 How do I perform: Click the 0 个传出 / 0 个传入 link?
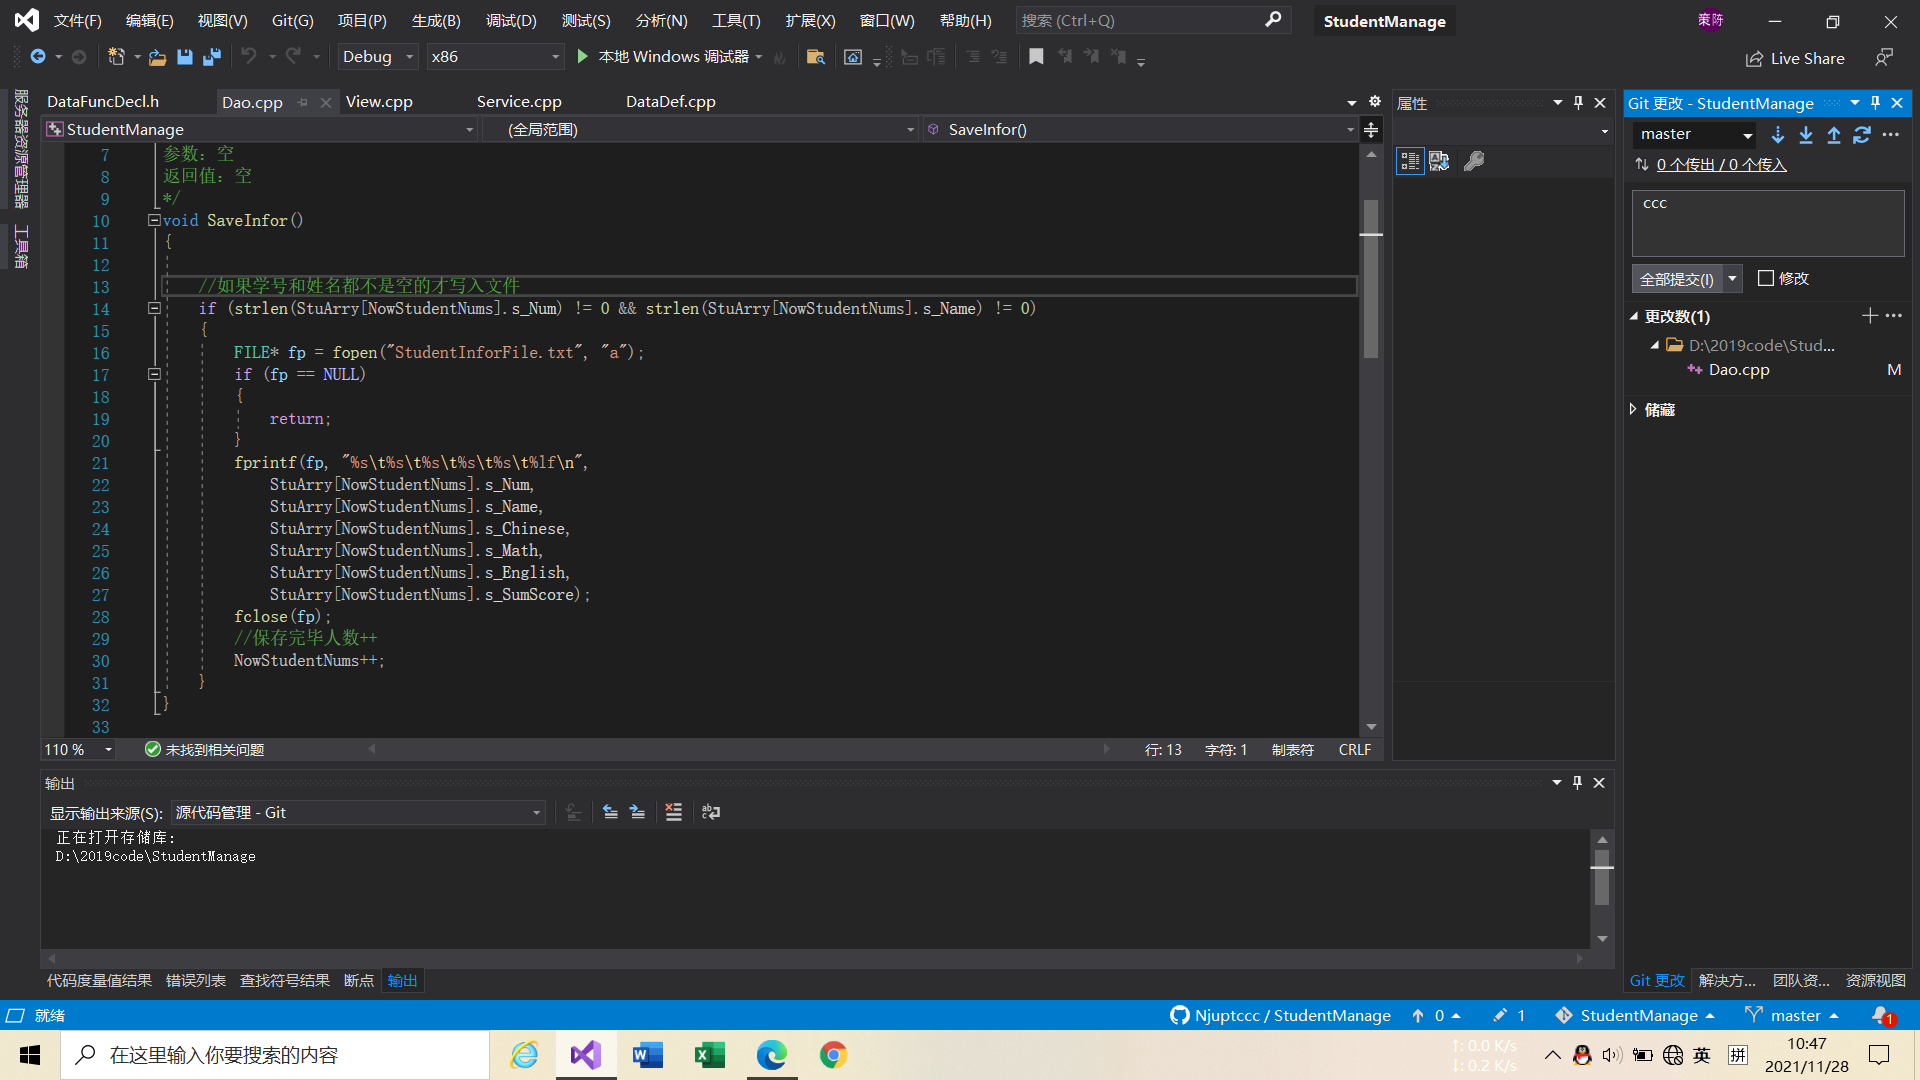(1721, 164)
